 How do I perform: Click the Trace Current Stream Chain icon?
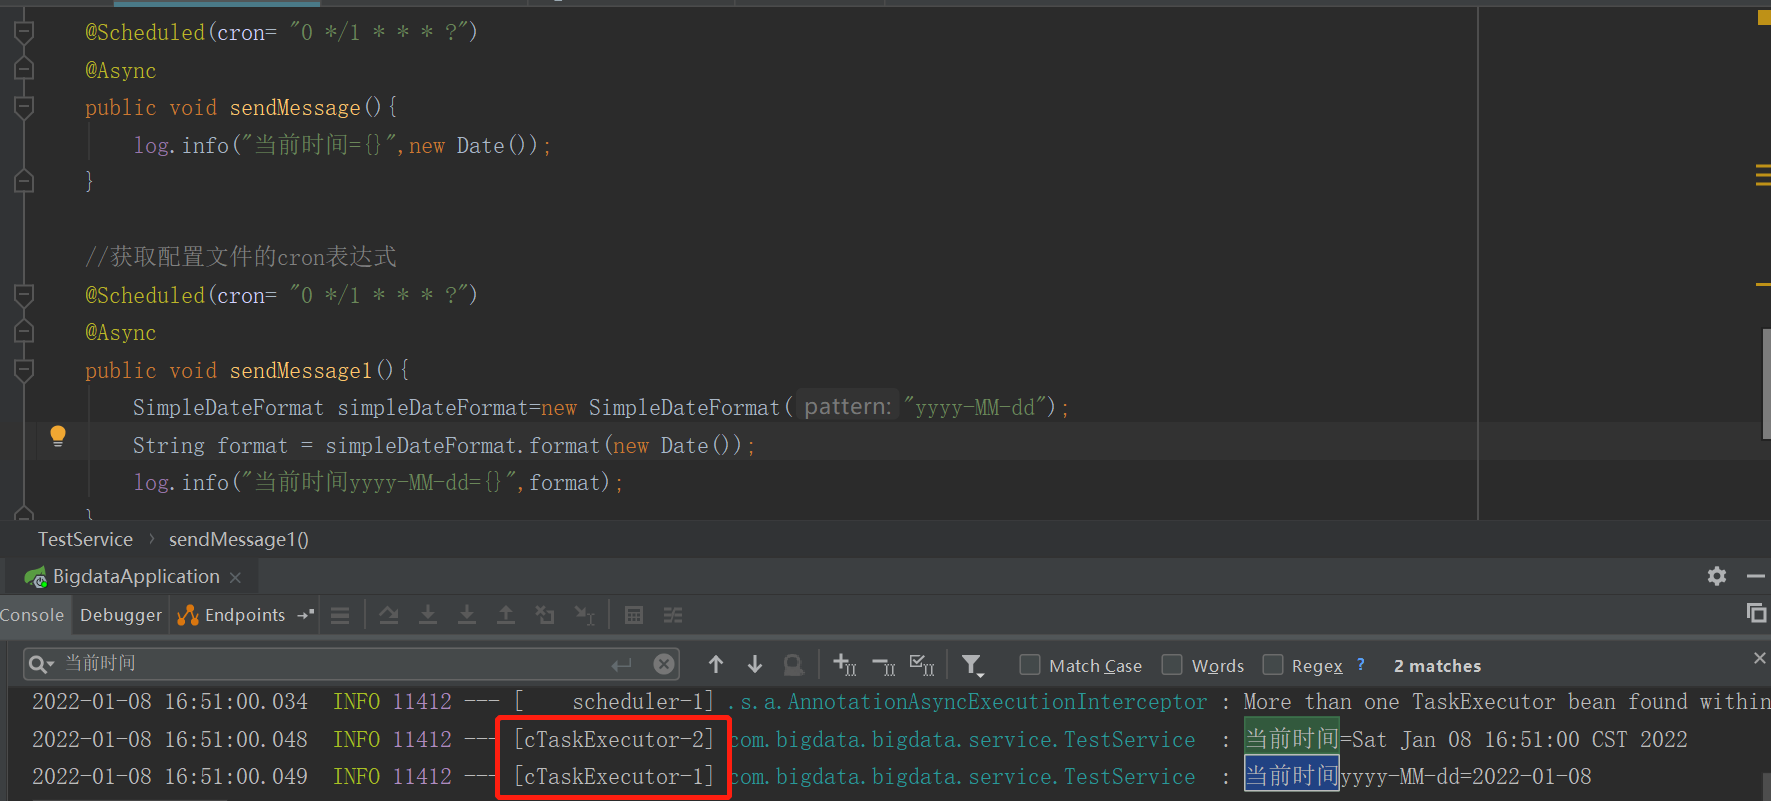click(x=673, y=615)
